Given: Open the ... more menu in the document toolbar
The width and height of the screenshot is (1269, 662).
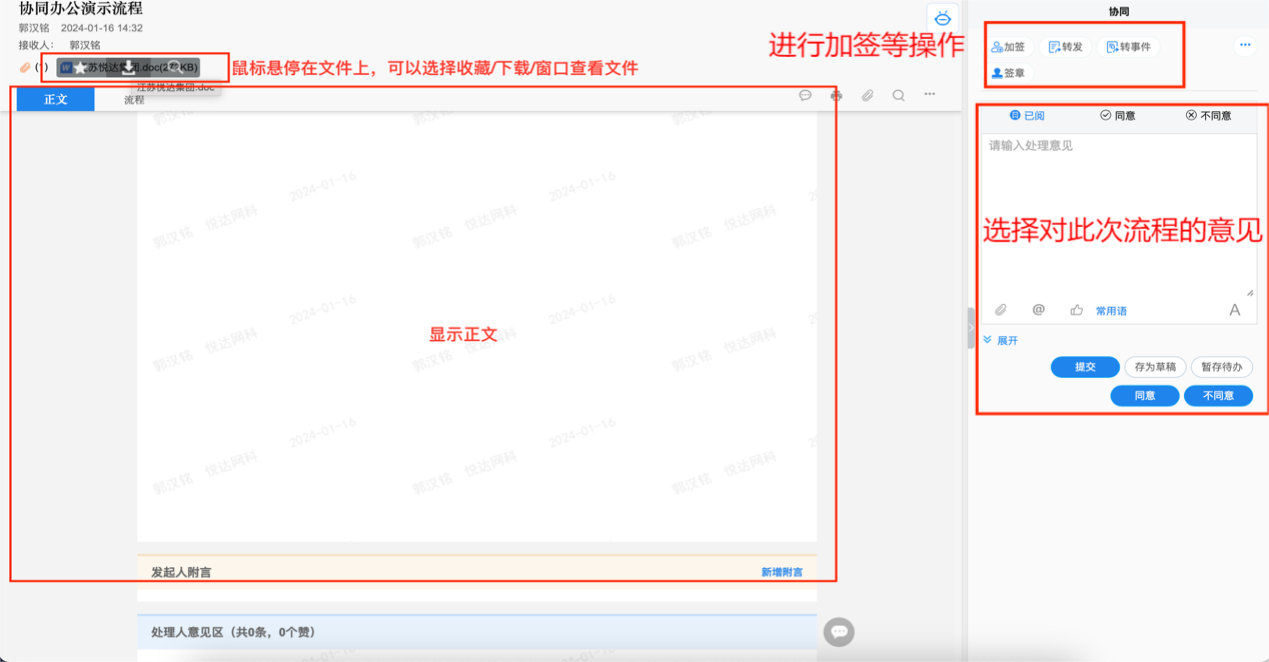Looking at the screenshot, I should click(928, 94).
